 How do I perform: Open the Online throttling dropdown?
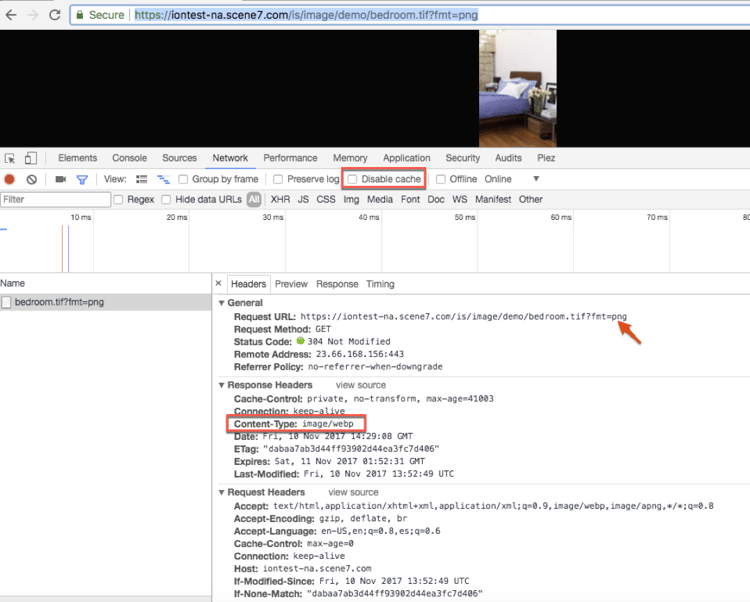tap(512, 179)
